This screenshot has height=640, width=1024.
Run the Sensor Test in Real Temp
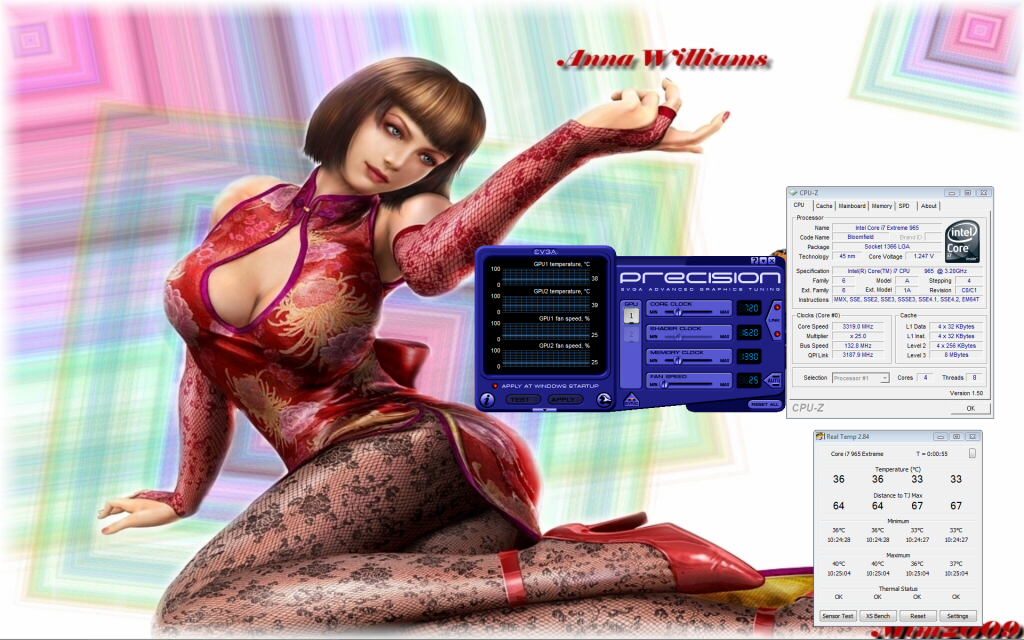[x=838, y=616]
